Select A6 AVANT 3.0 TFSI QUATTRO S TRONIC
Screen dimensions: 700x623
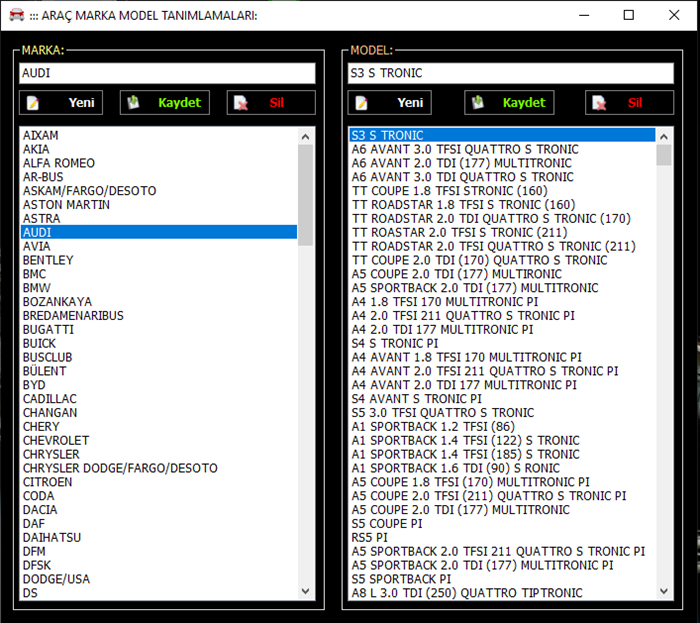pos(502,149)
